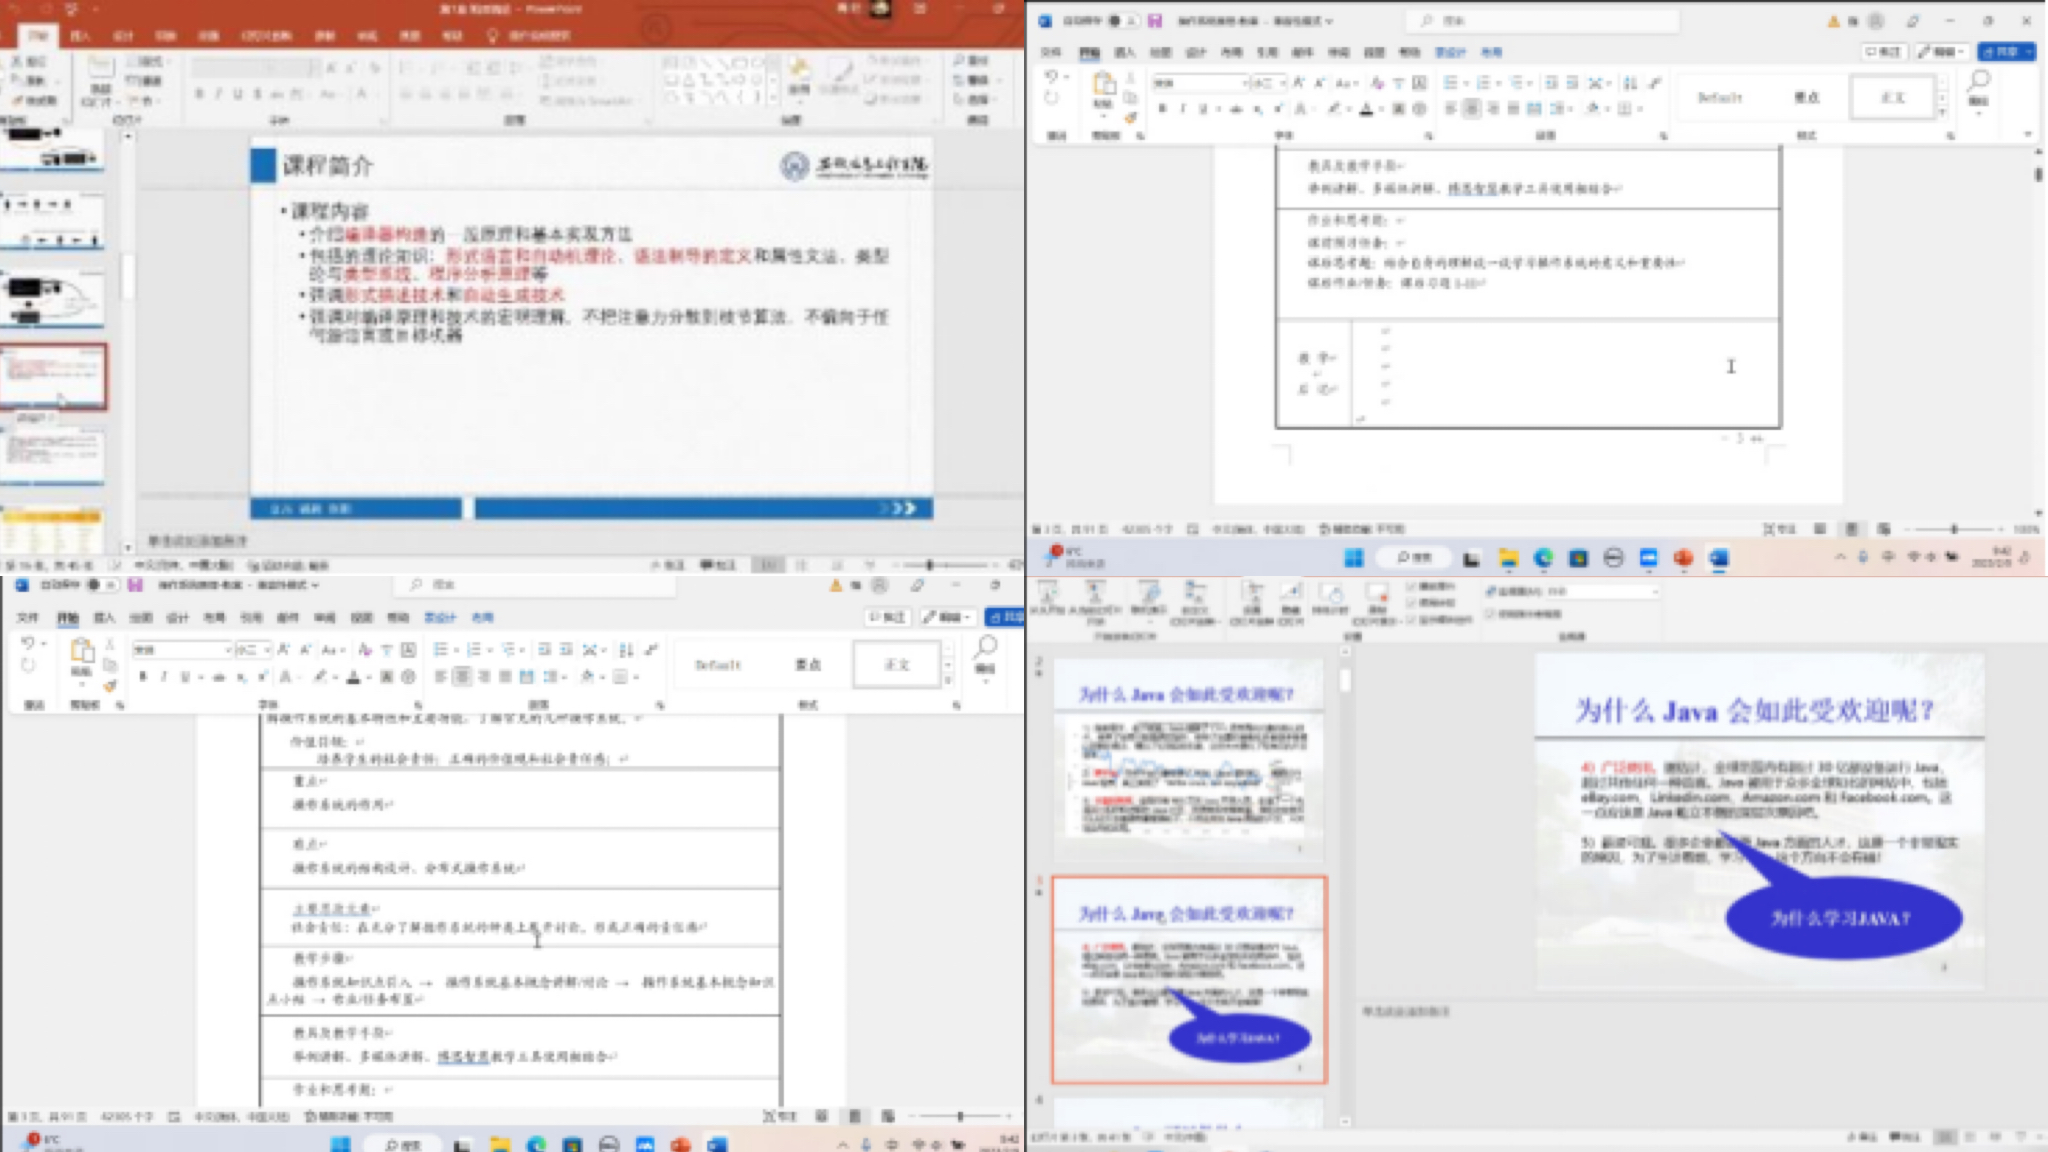This screenshot has width=2048, height=1152.
Task: Toggle the Use Timings checkbox in Slide Show settings
Action: [1410, 602]
